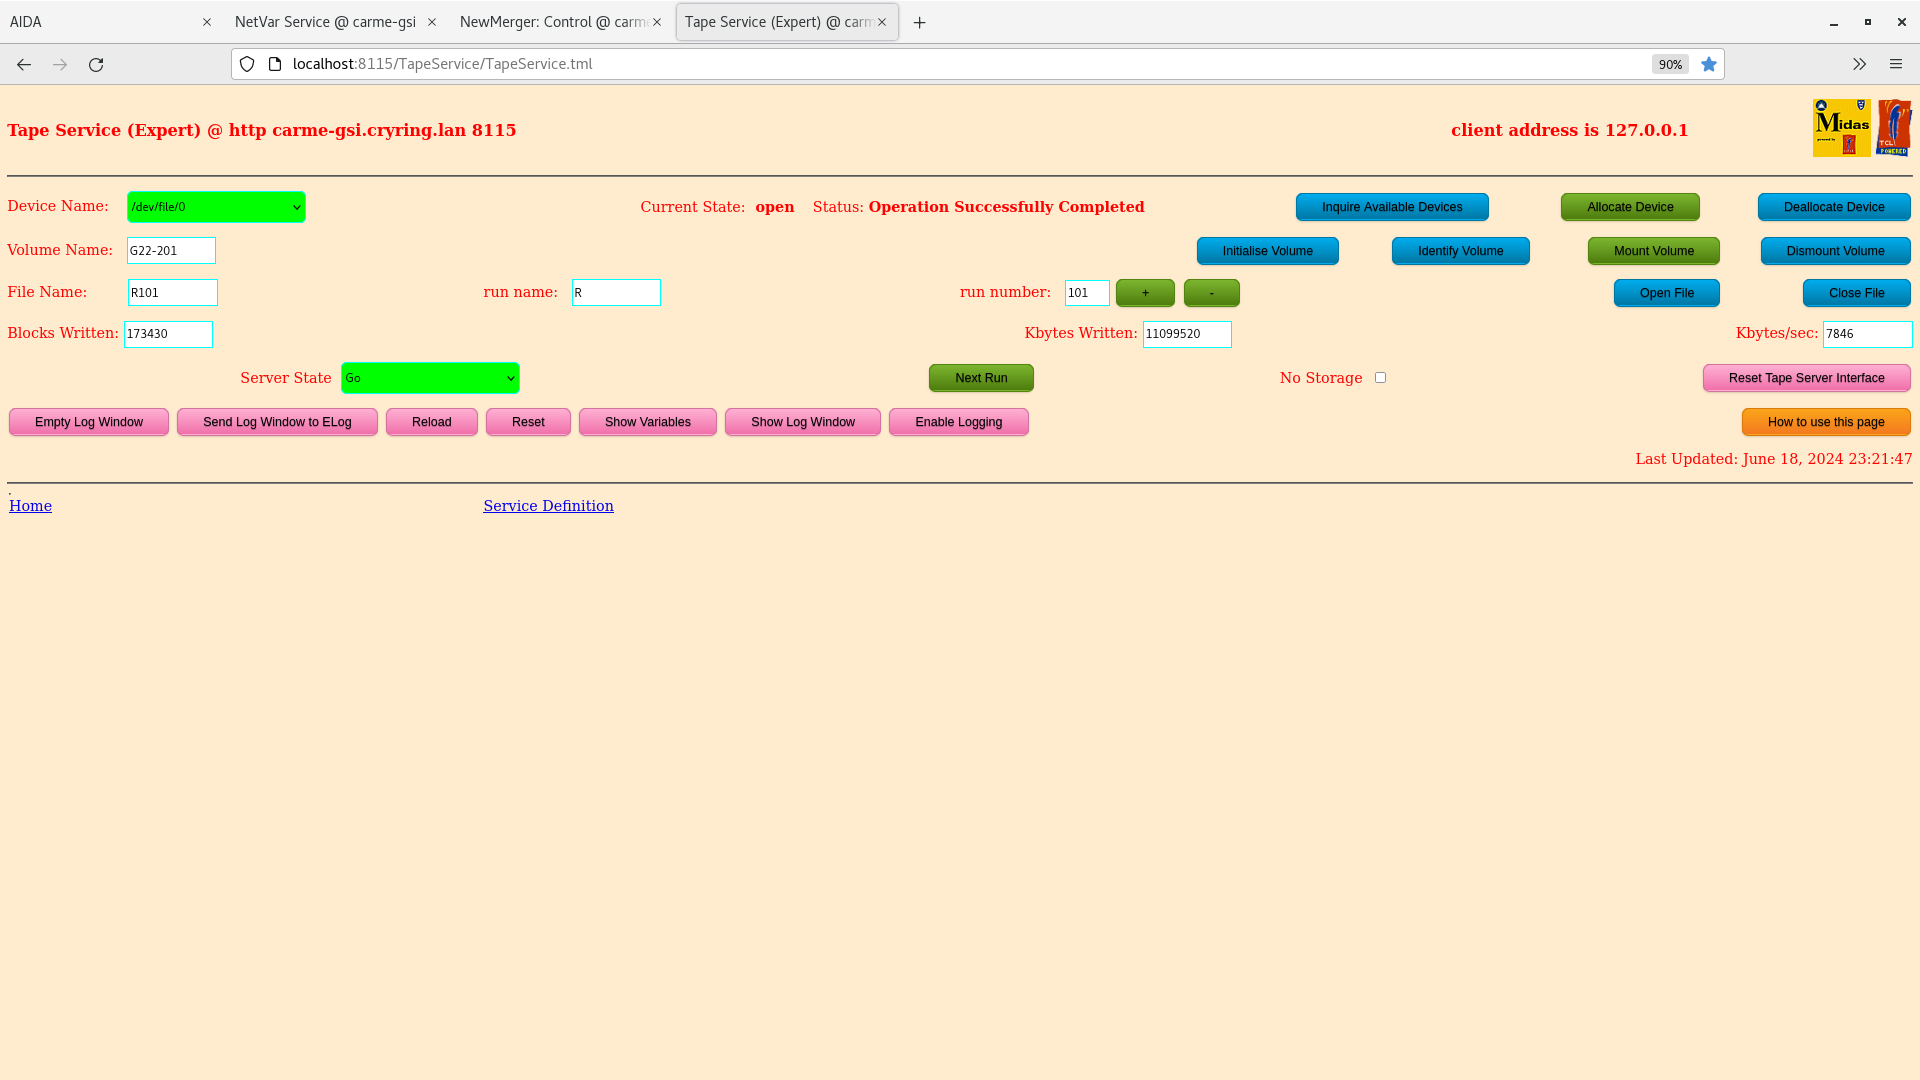Click the Server State Go dropdown
This screenshot has height=1080, width=1920.
pos(430,378)
